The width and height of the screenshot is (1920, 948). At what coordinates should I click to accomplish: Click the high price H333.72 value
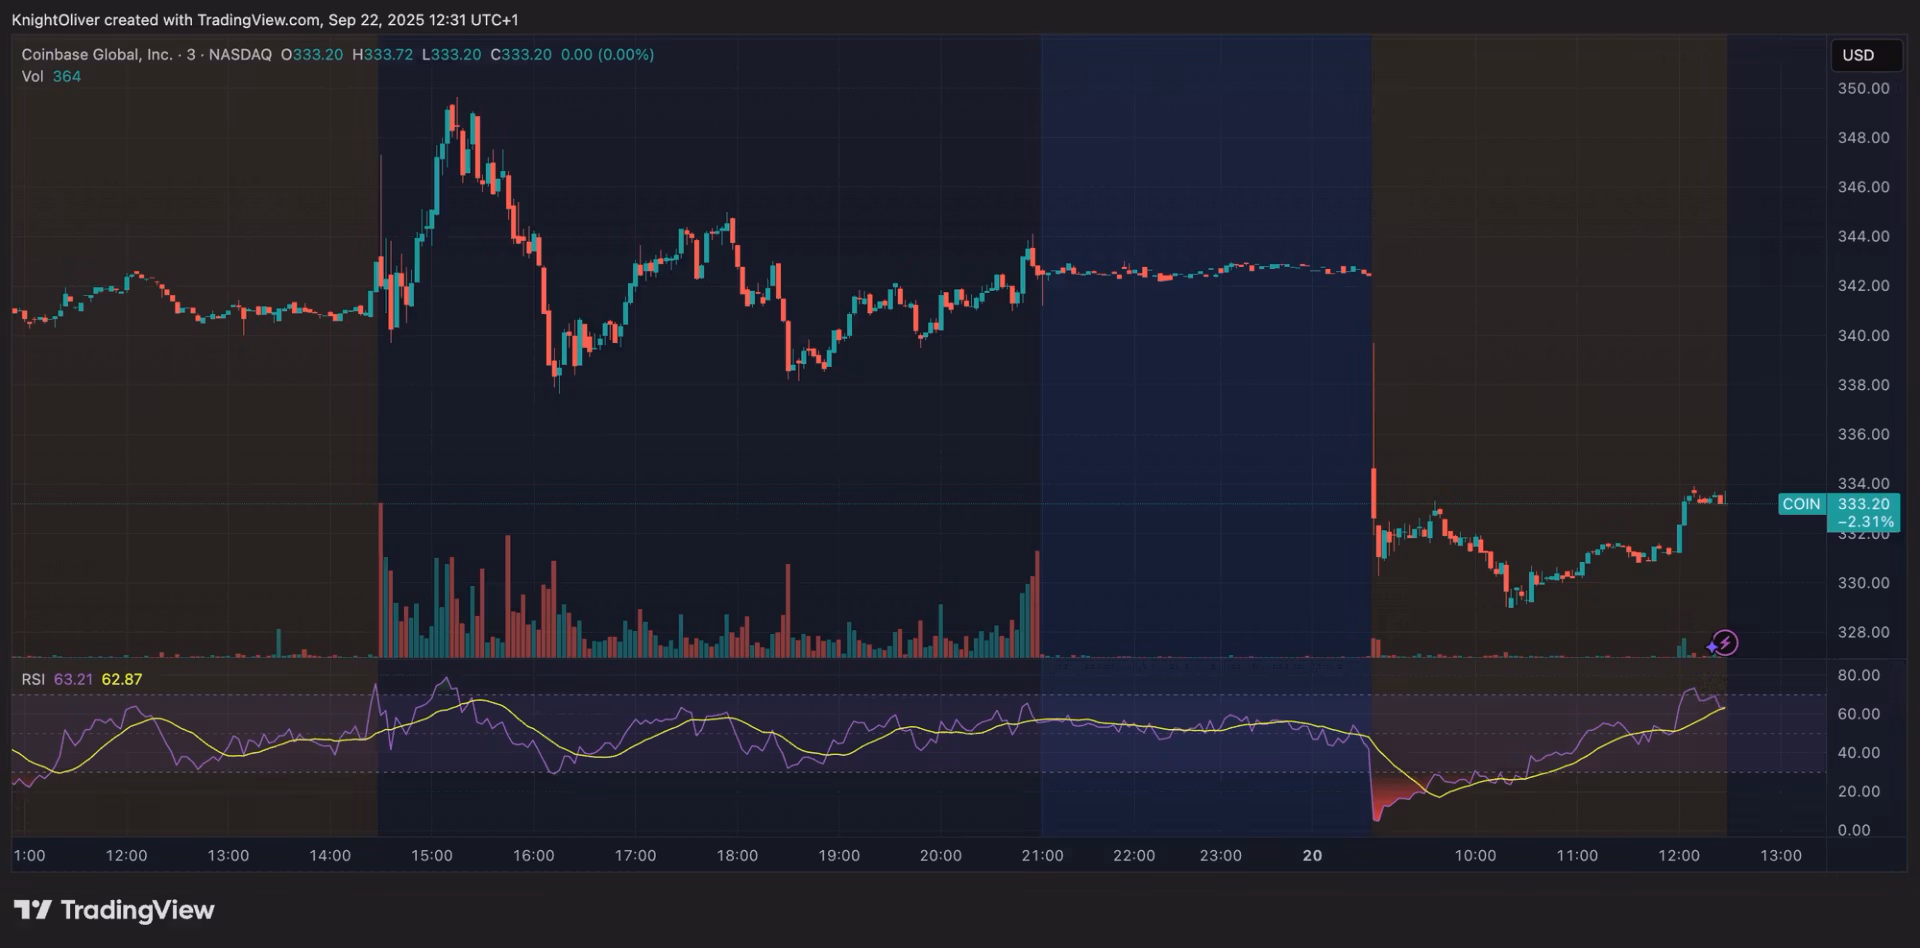(x=383, y=55)
